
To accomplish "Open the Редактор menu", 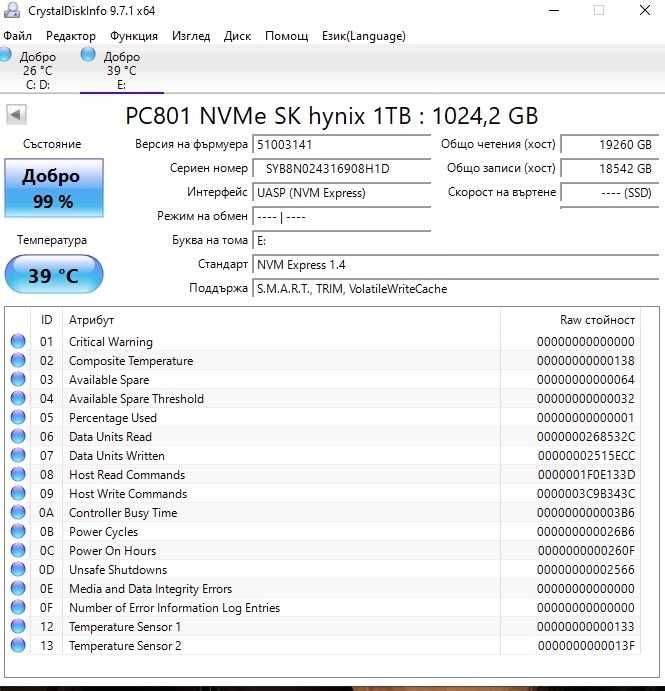I will pyautogui.click(x=71, y=36).
